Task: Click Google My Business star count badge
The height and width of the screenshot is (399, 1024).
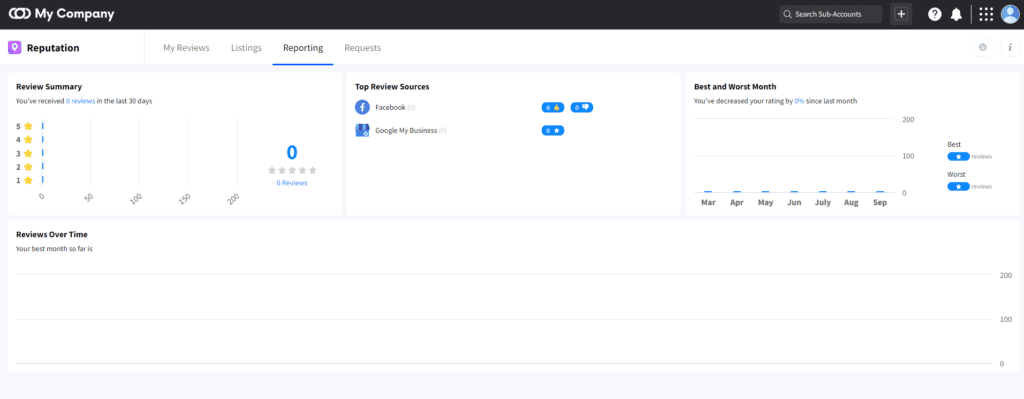Action: pos(552,131)
